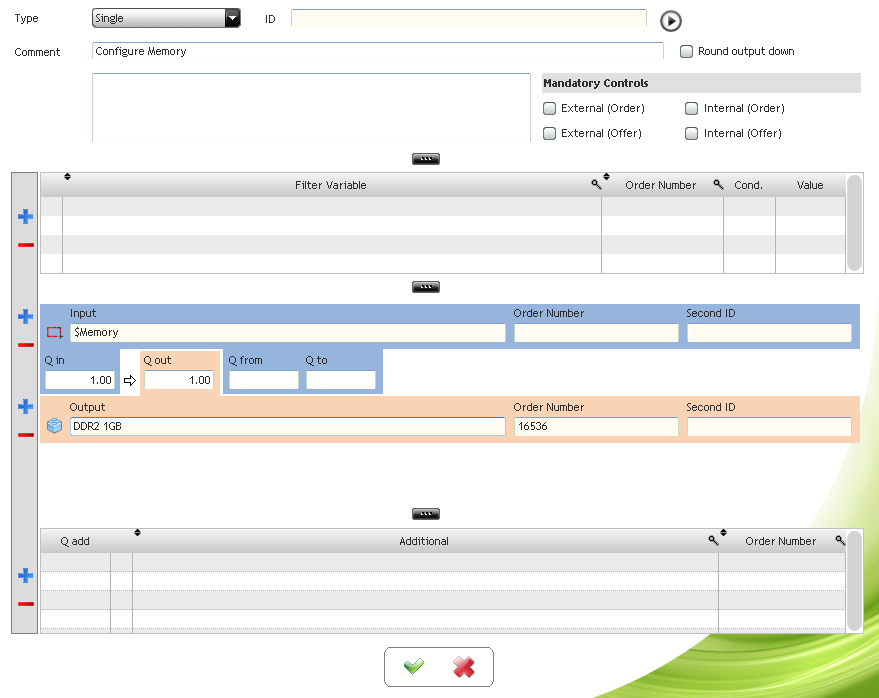Viewport: 879px width, 698px height.
Task: Add an additional item row with plus
Action: point(25,575)
